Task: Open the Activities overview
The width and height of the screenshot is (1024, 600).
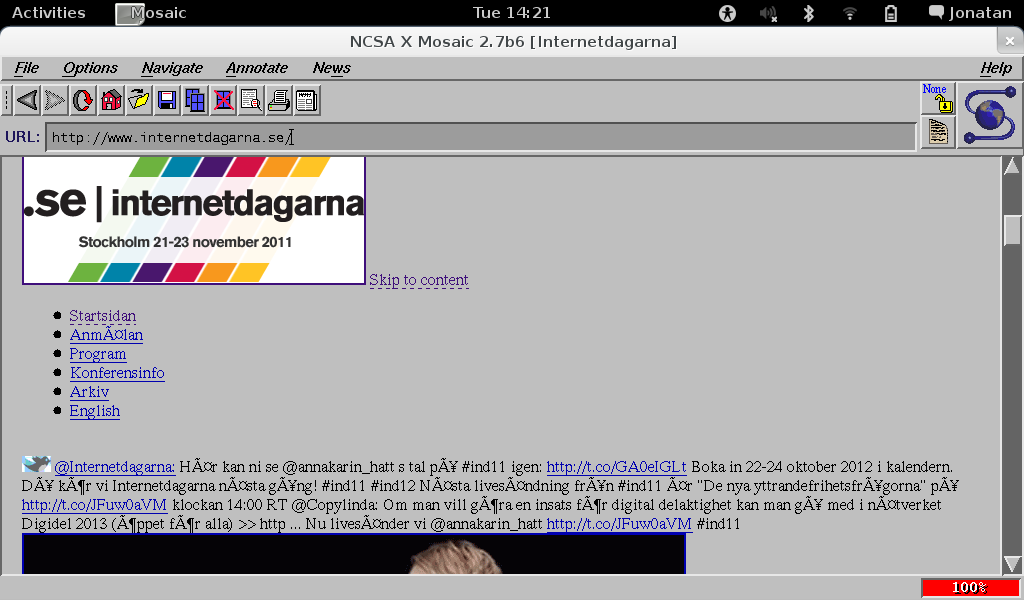Action: 48,13
